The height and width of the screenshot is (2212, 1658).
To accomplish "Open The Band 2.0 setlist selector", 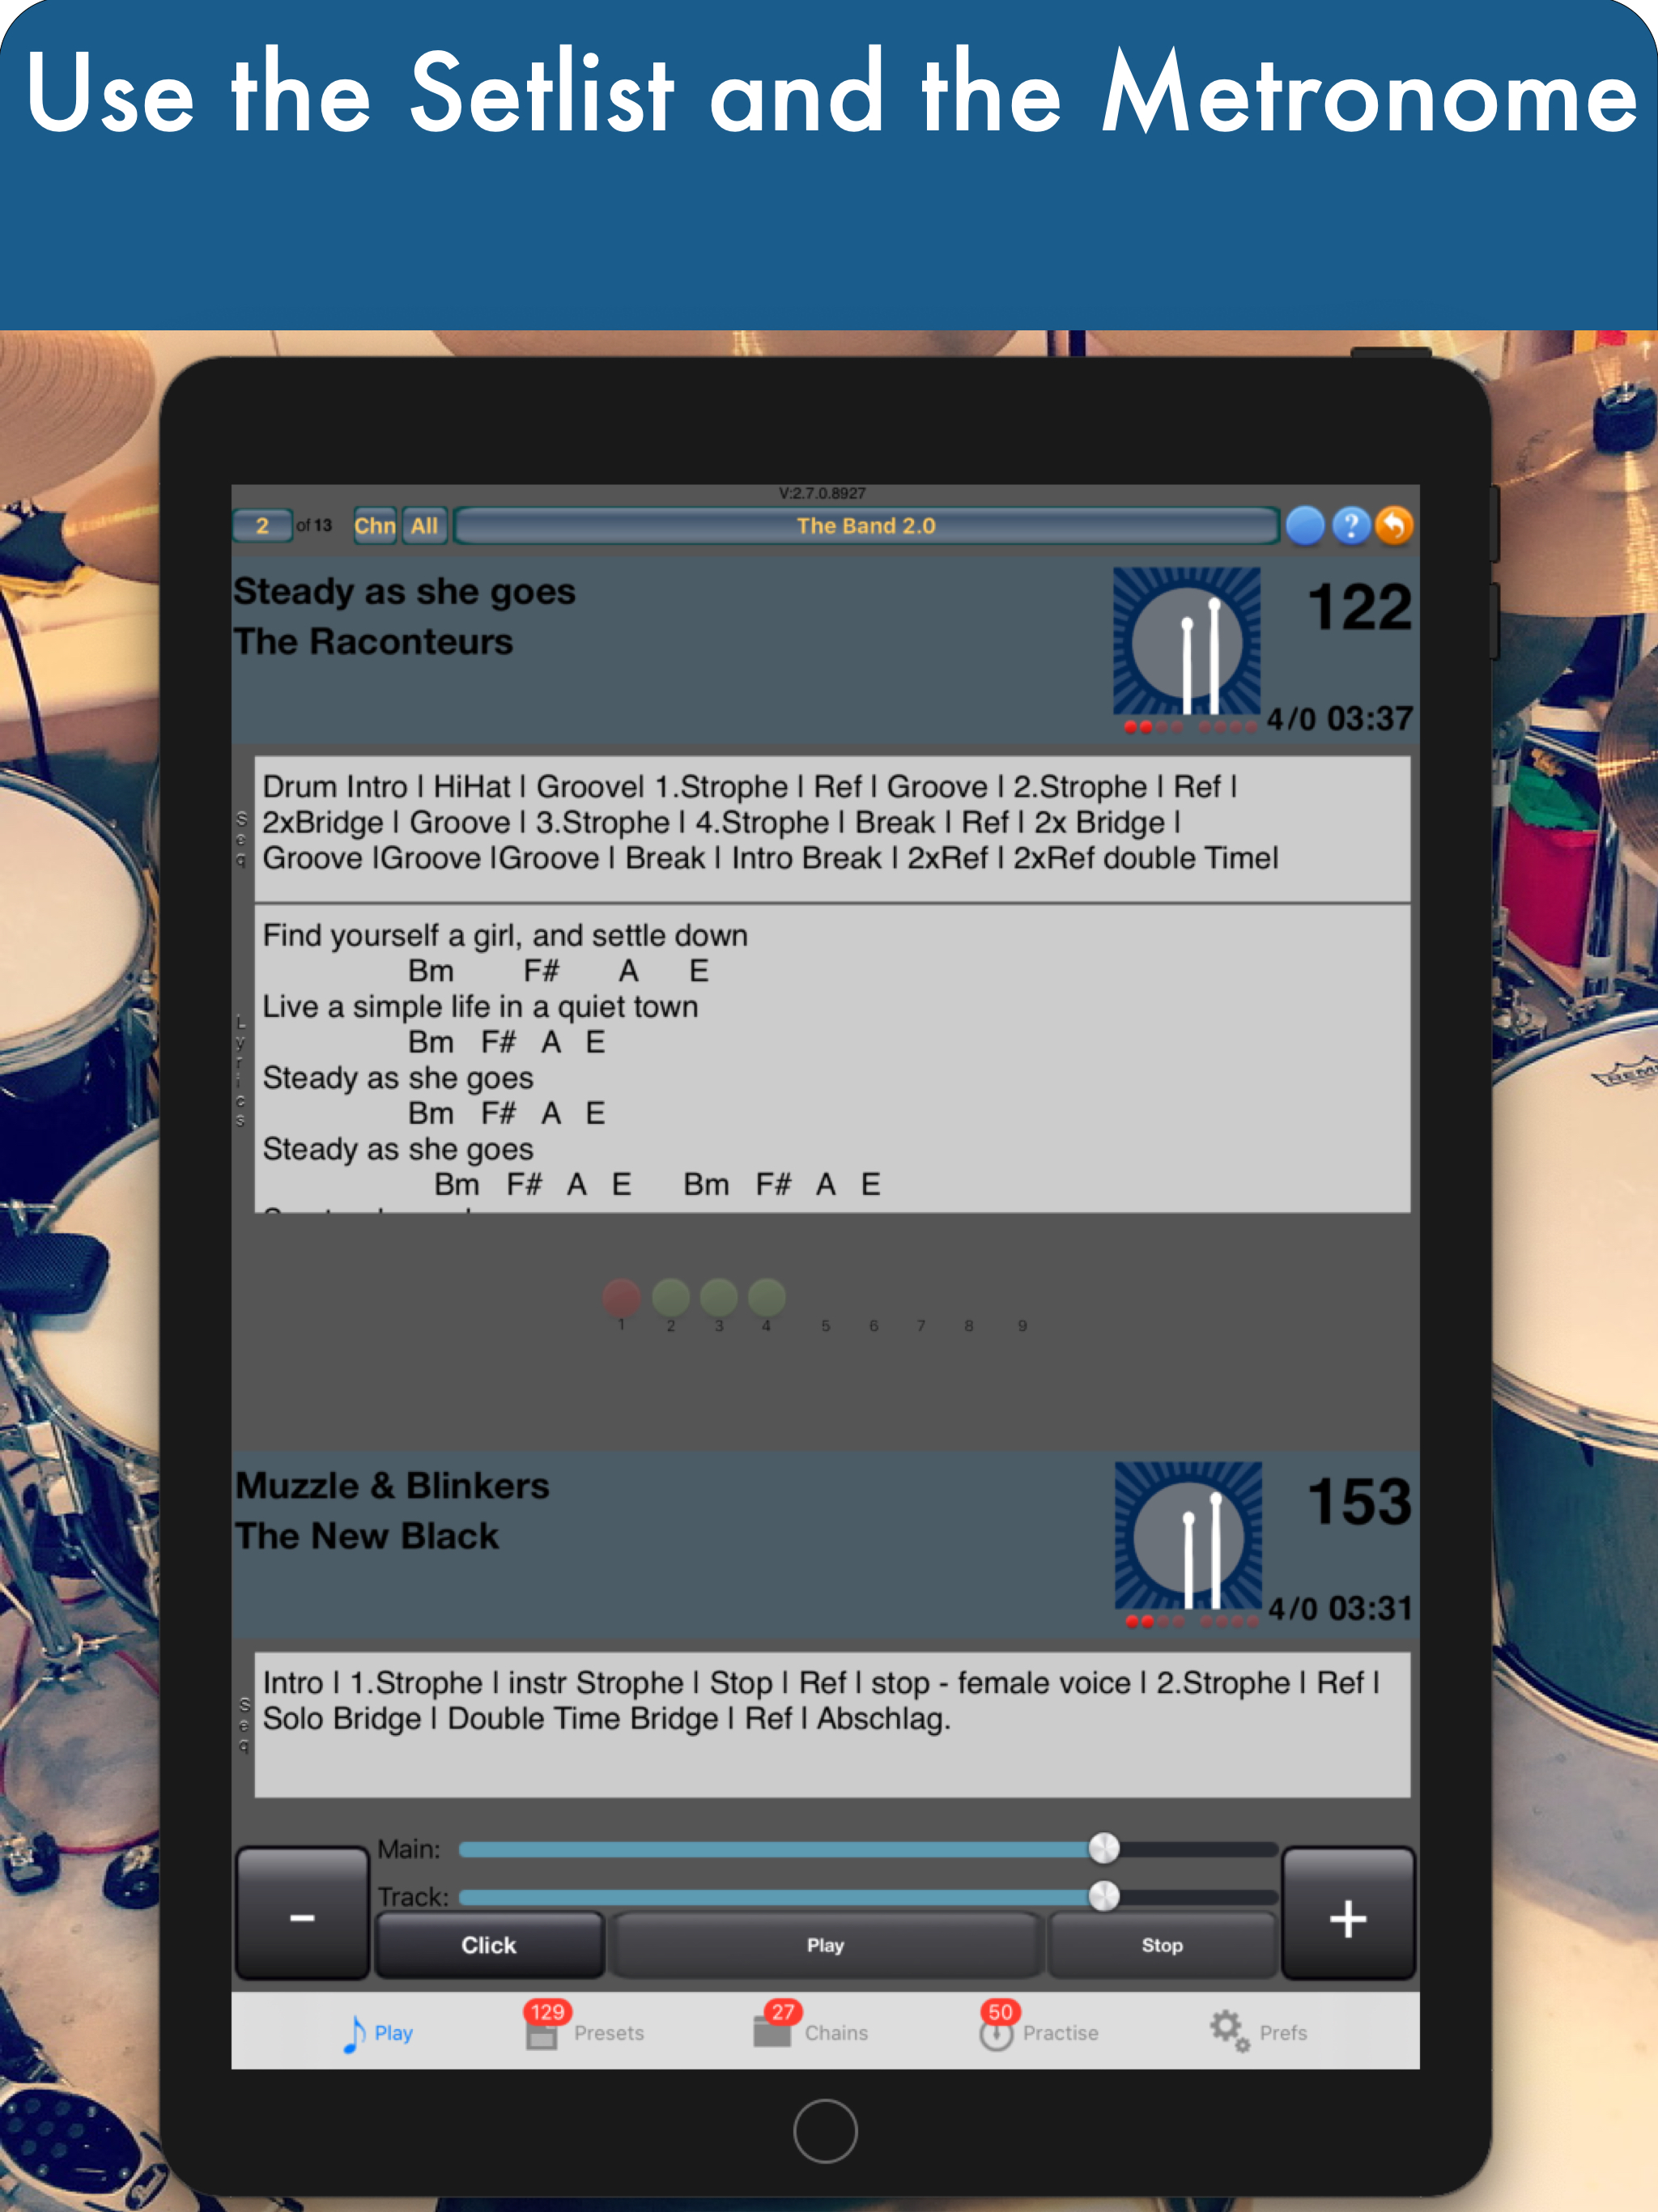I will (x=866, y=525).
